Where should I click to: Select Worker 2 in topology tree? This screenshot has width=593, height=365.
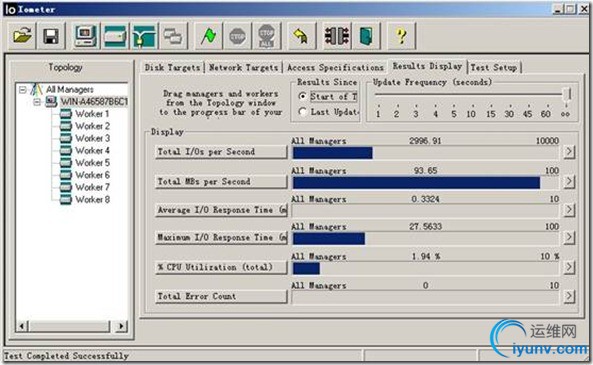click(93, 126)
